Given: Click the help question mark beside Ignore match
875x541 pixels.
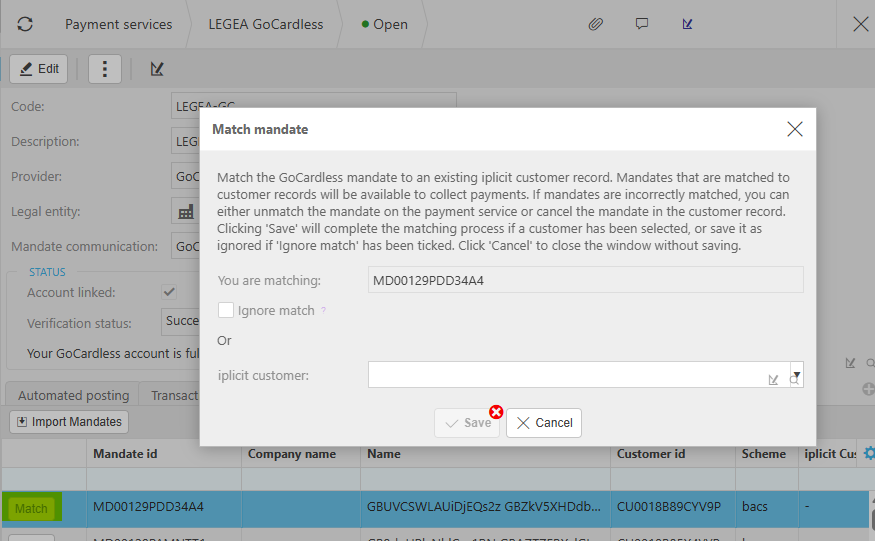Looking at the screenshot, I should click(x=323, y=311).
